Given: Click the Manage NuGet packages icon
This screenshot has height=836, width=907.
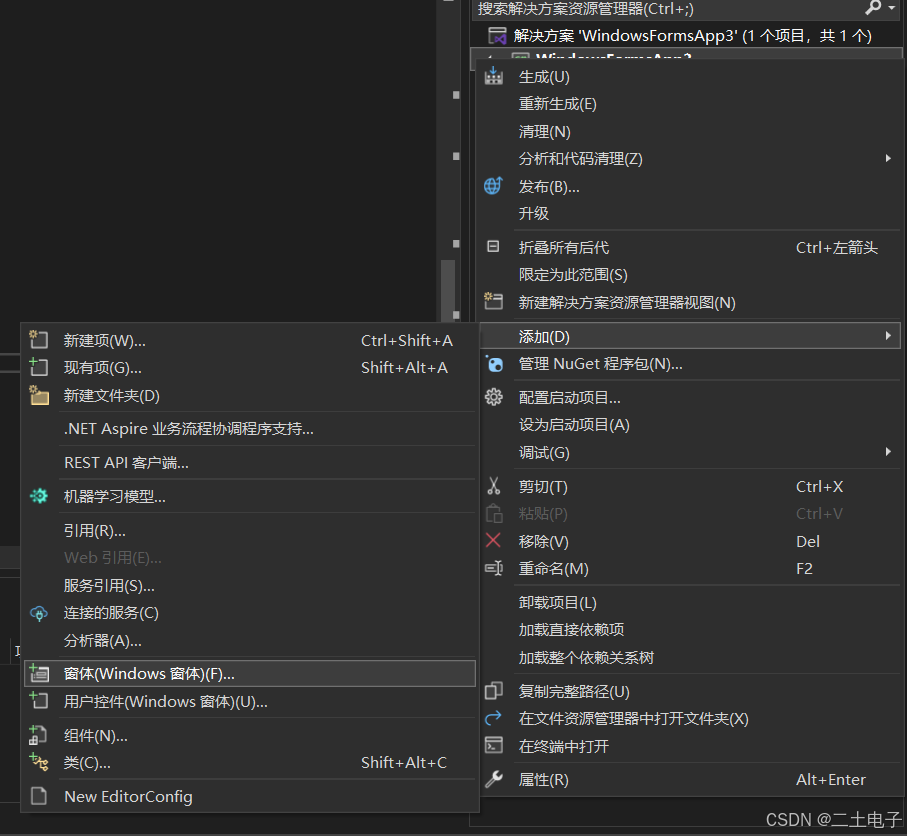Looking at the screenshot, I should click(494, 364).
